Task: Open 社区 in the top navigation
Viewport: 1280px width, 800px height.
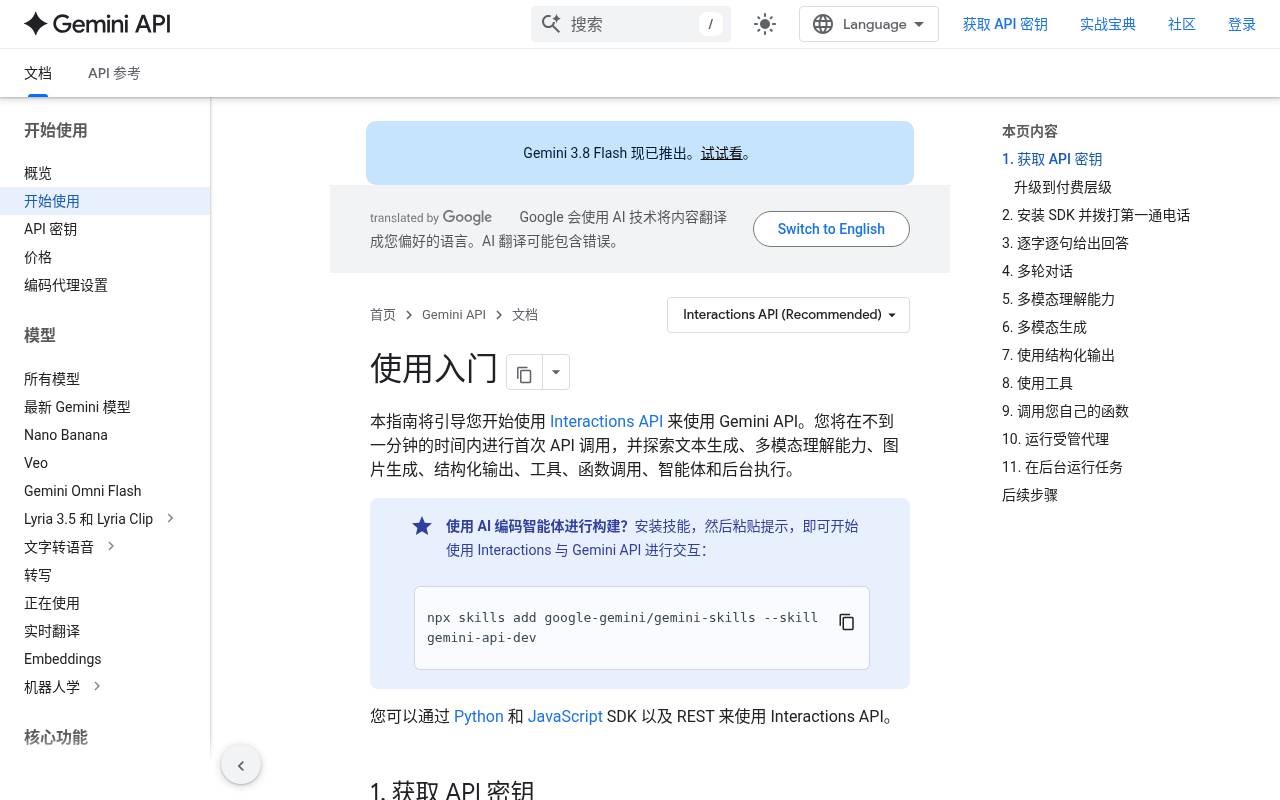Action: point(1182,24)
